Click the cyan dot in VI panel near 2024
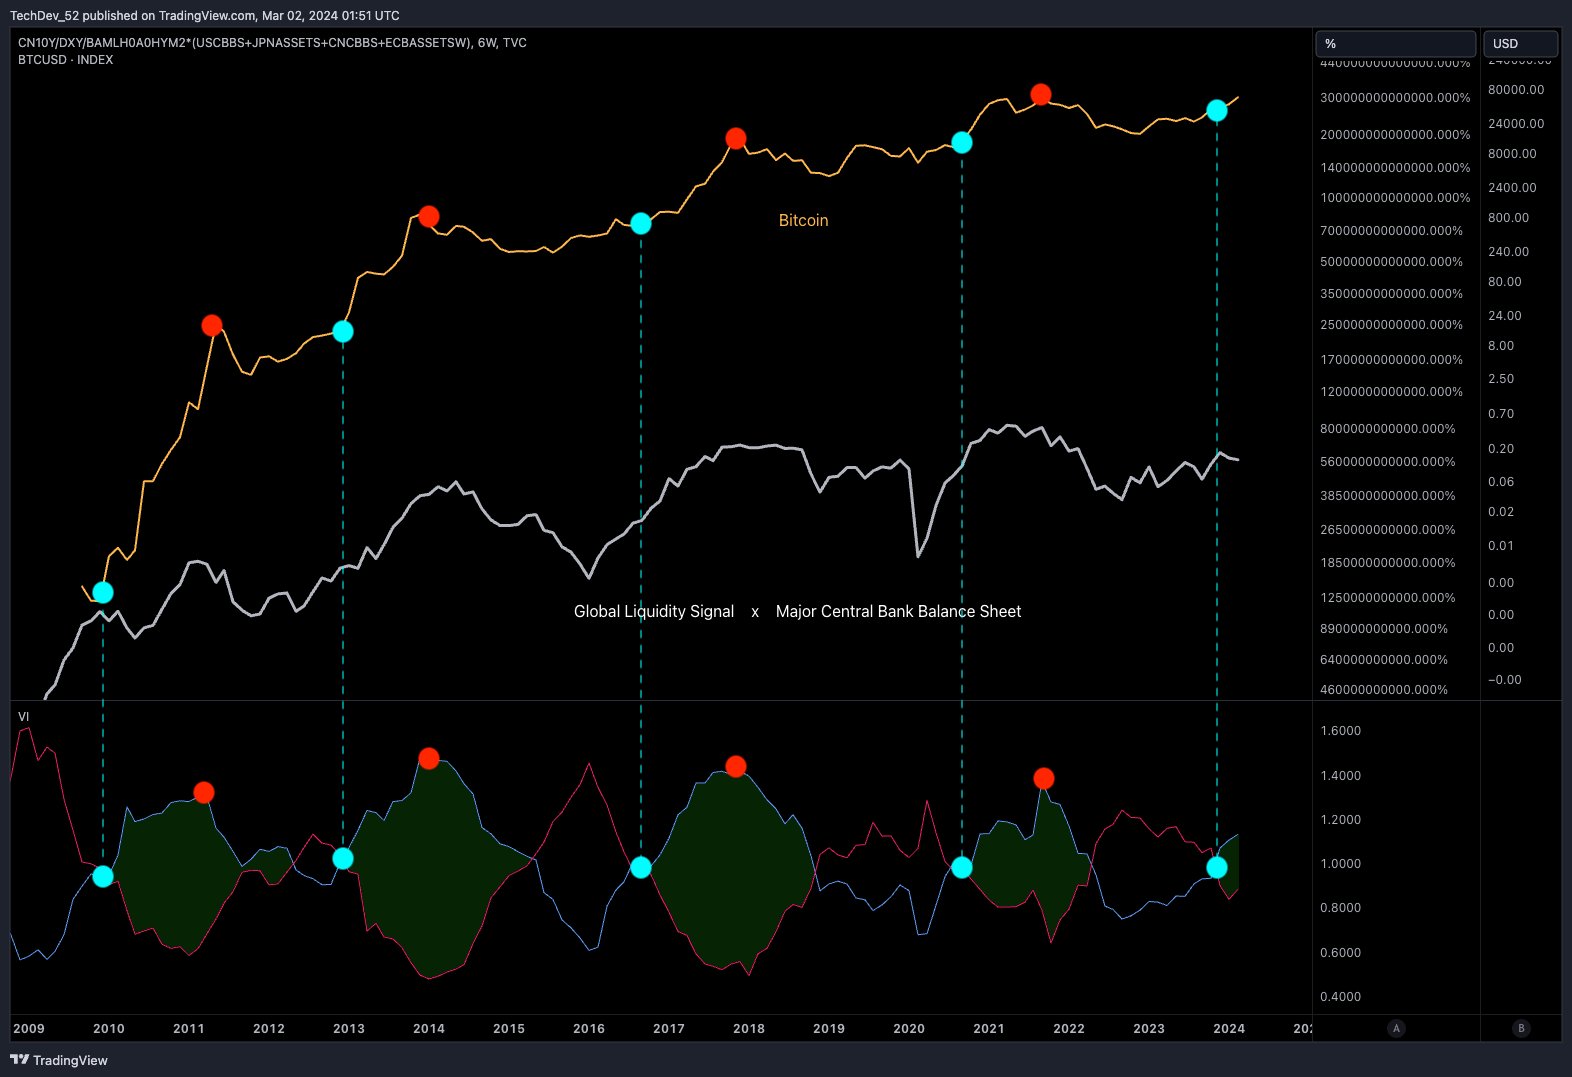 pyautogui.click(x=1216, y=867)
